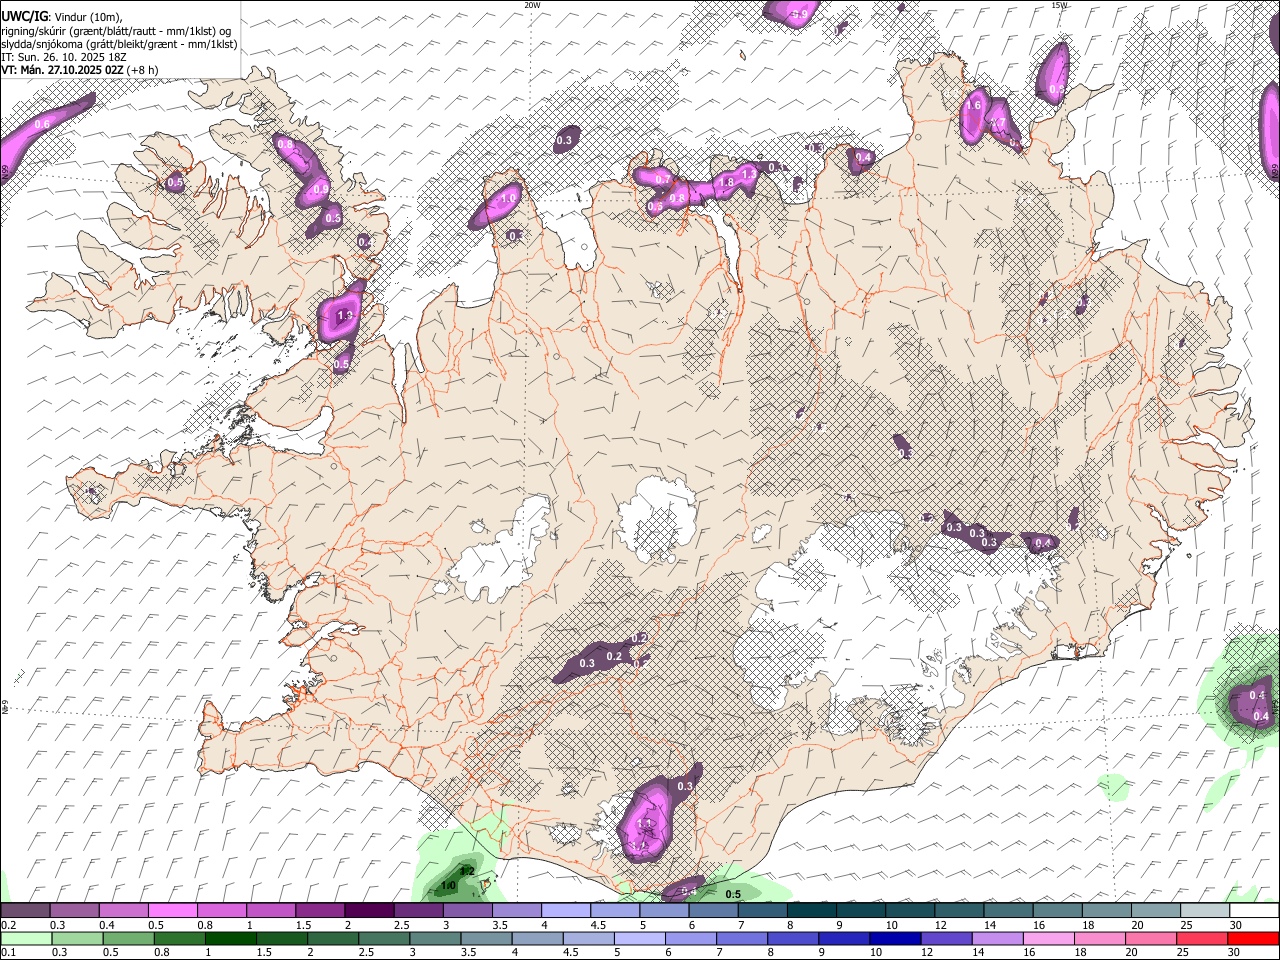Click the 'slydda/snjókoma' legend description line
1280x960 pixels.
click(119, 44)
